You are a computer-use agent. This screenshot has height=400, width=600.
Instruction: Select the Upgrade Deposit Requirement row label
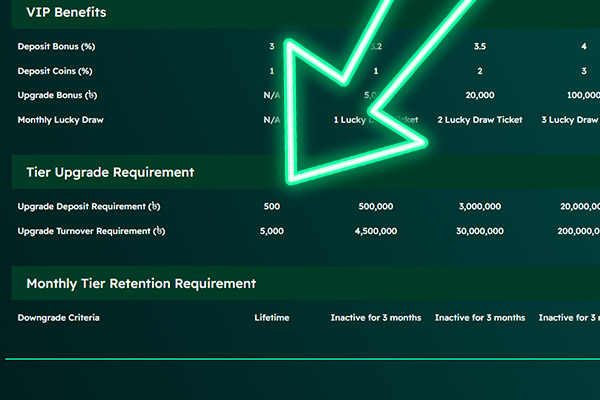[89, 207]
